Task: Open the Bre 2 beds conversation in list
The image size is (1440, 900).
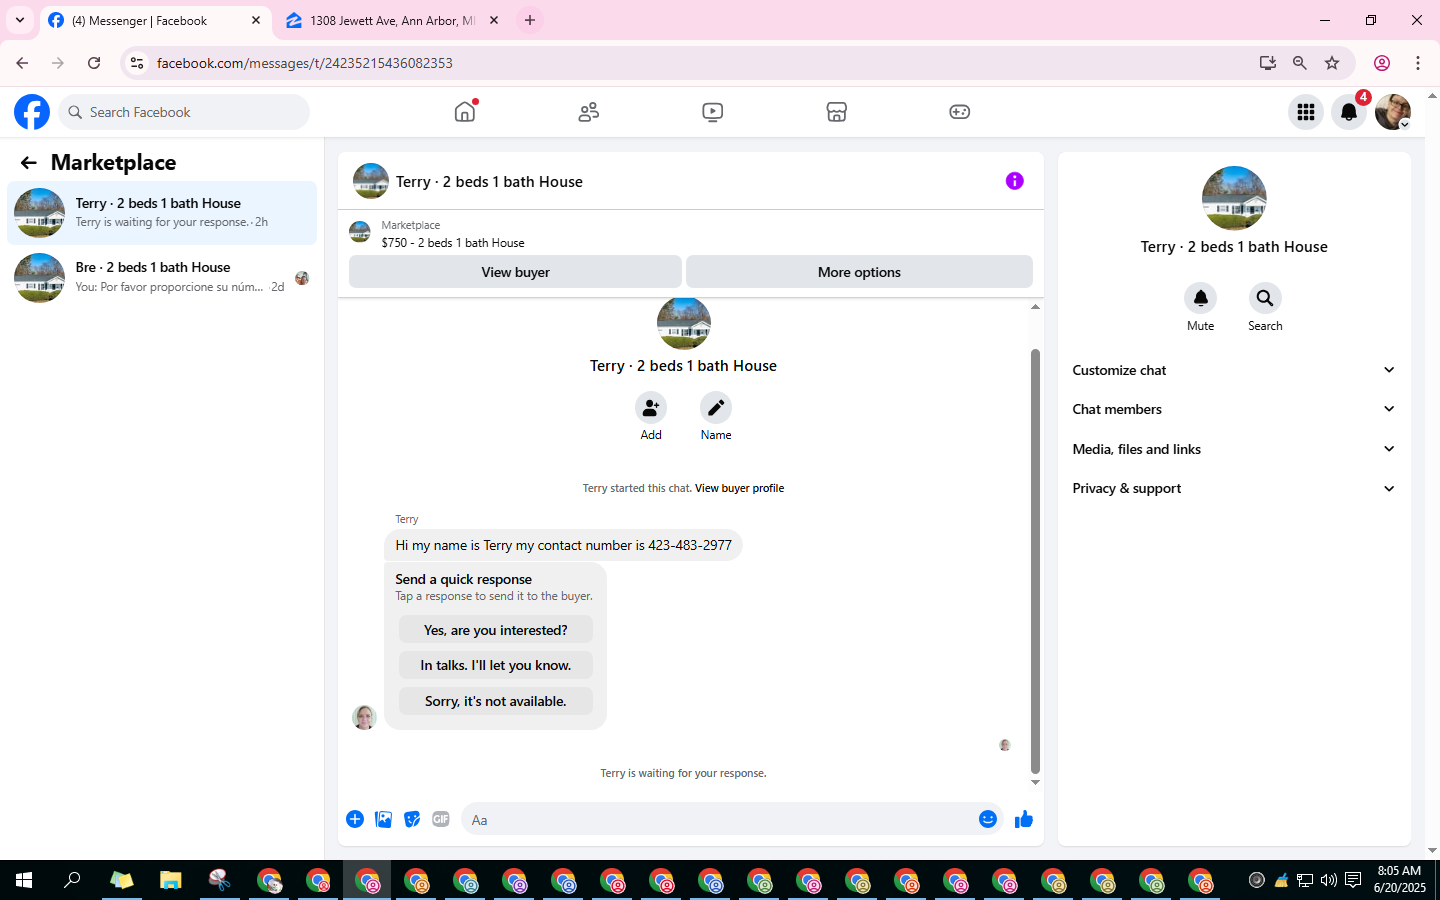Action: [162, 277]
